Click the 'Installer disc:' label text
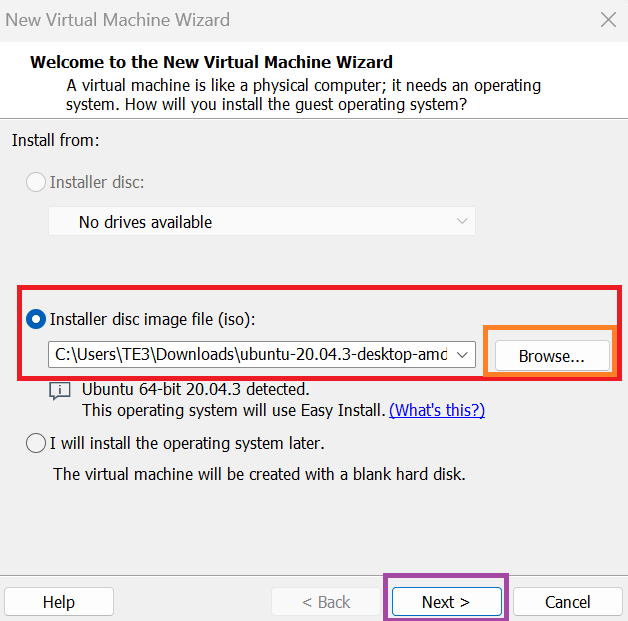Screen dimensions: 628x621 [97, 183]
